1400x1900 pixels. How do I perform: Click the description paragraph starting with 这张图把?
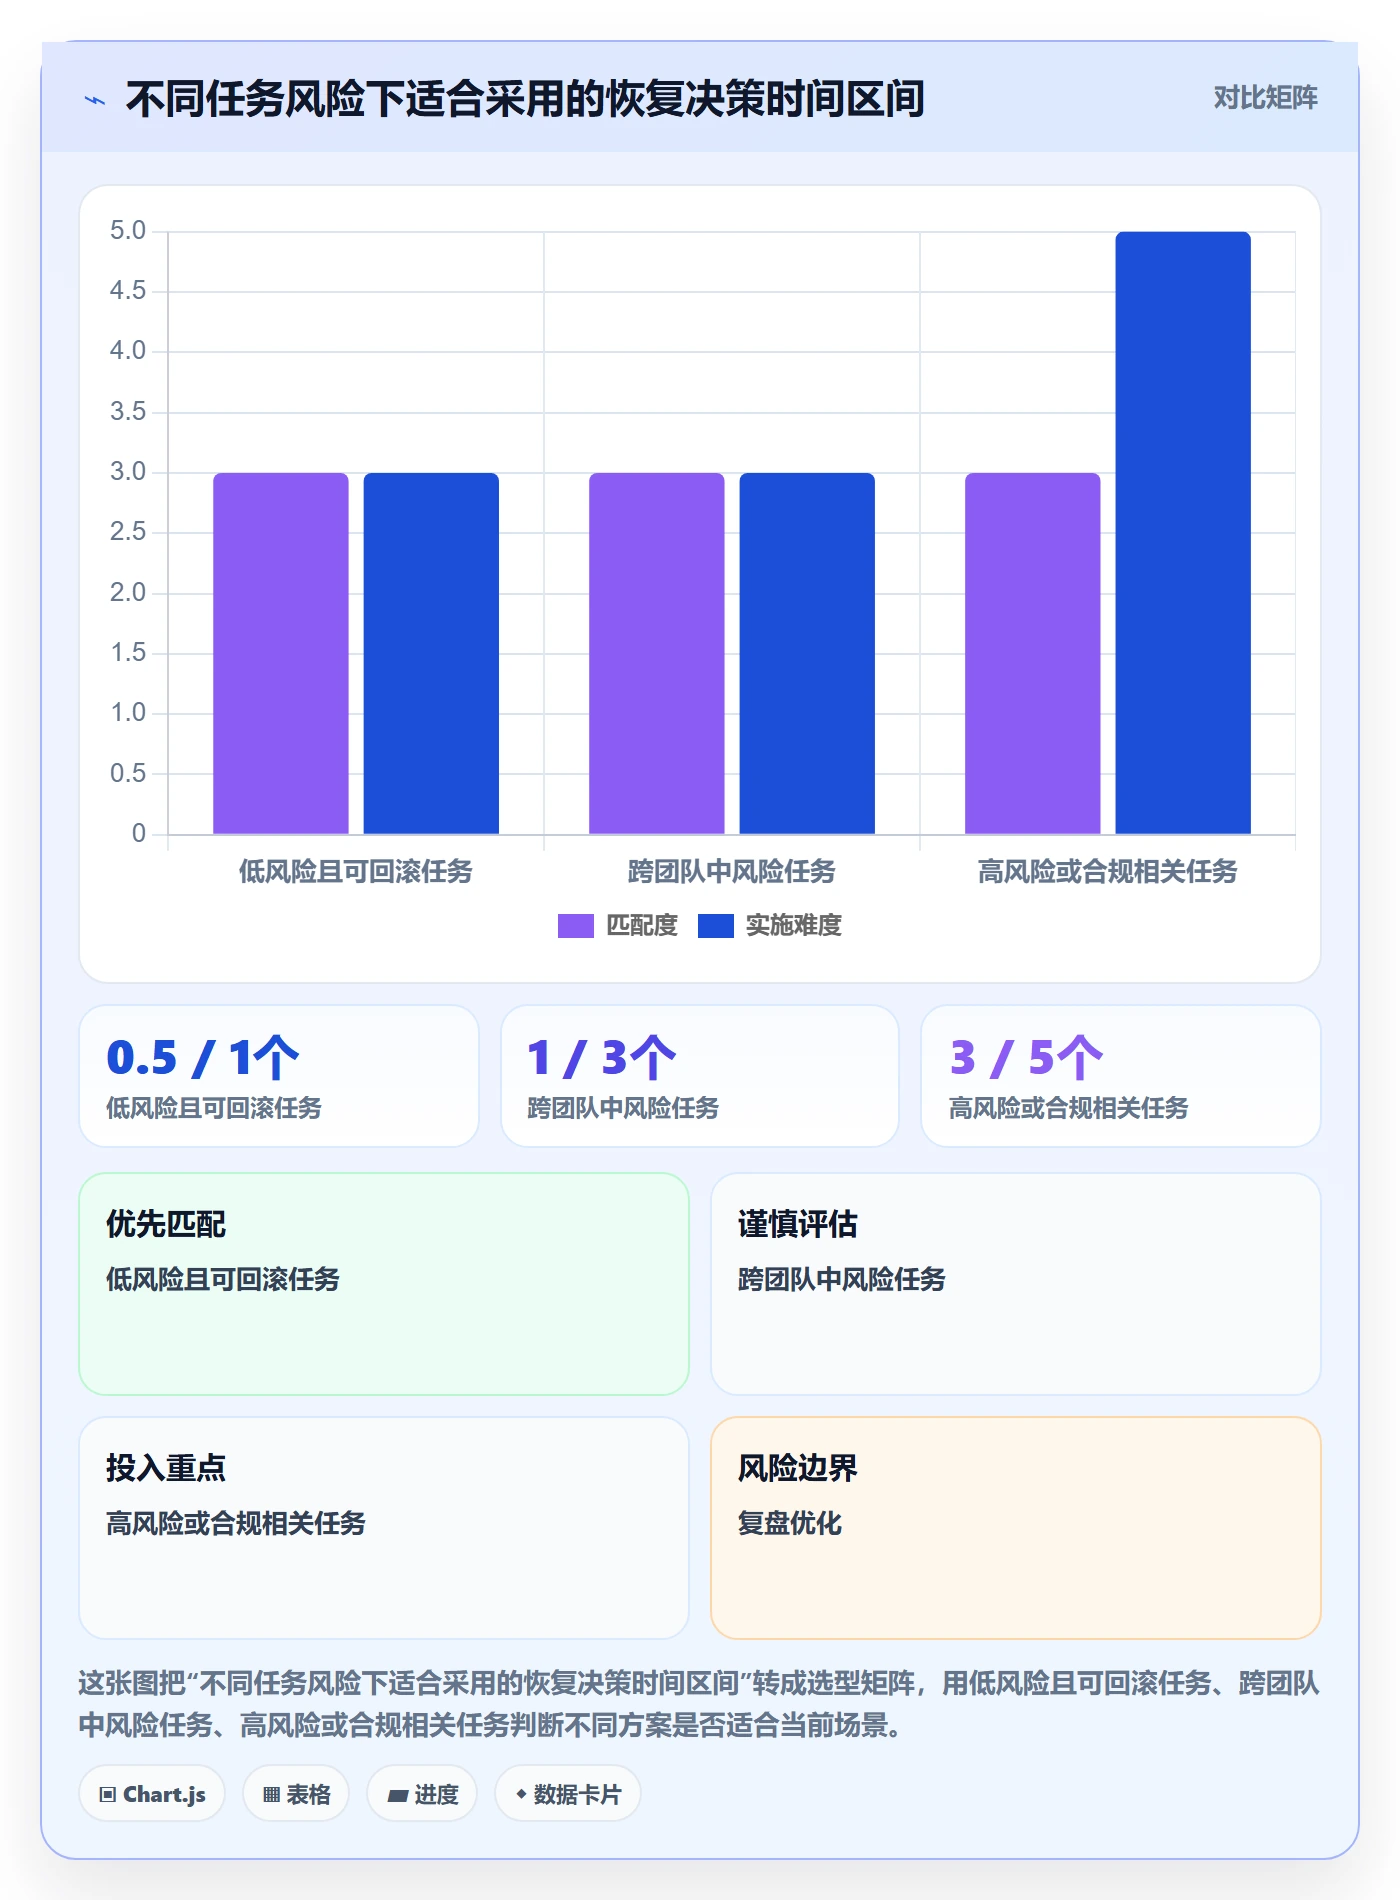(699, 1704)
